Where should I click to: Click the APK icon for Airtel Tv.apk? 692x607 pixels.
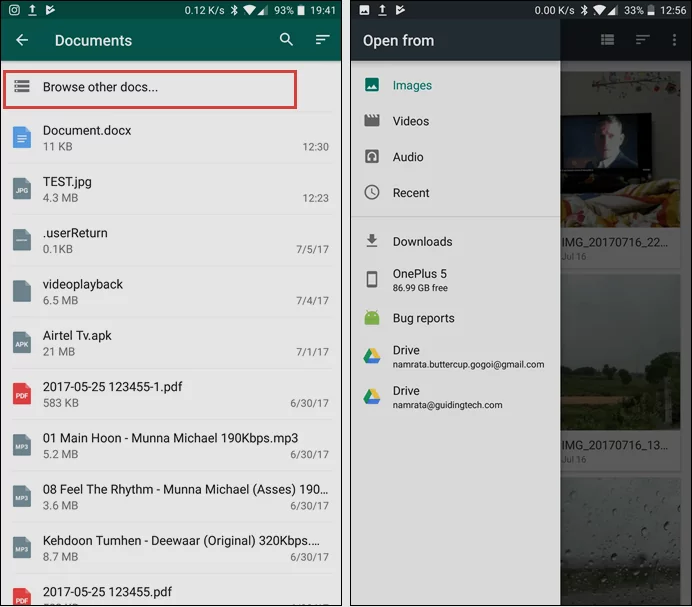(x=22, y=343)
